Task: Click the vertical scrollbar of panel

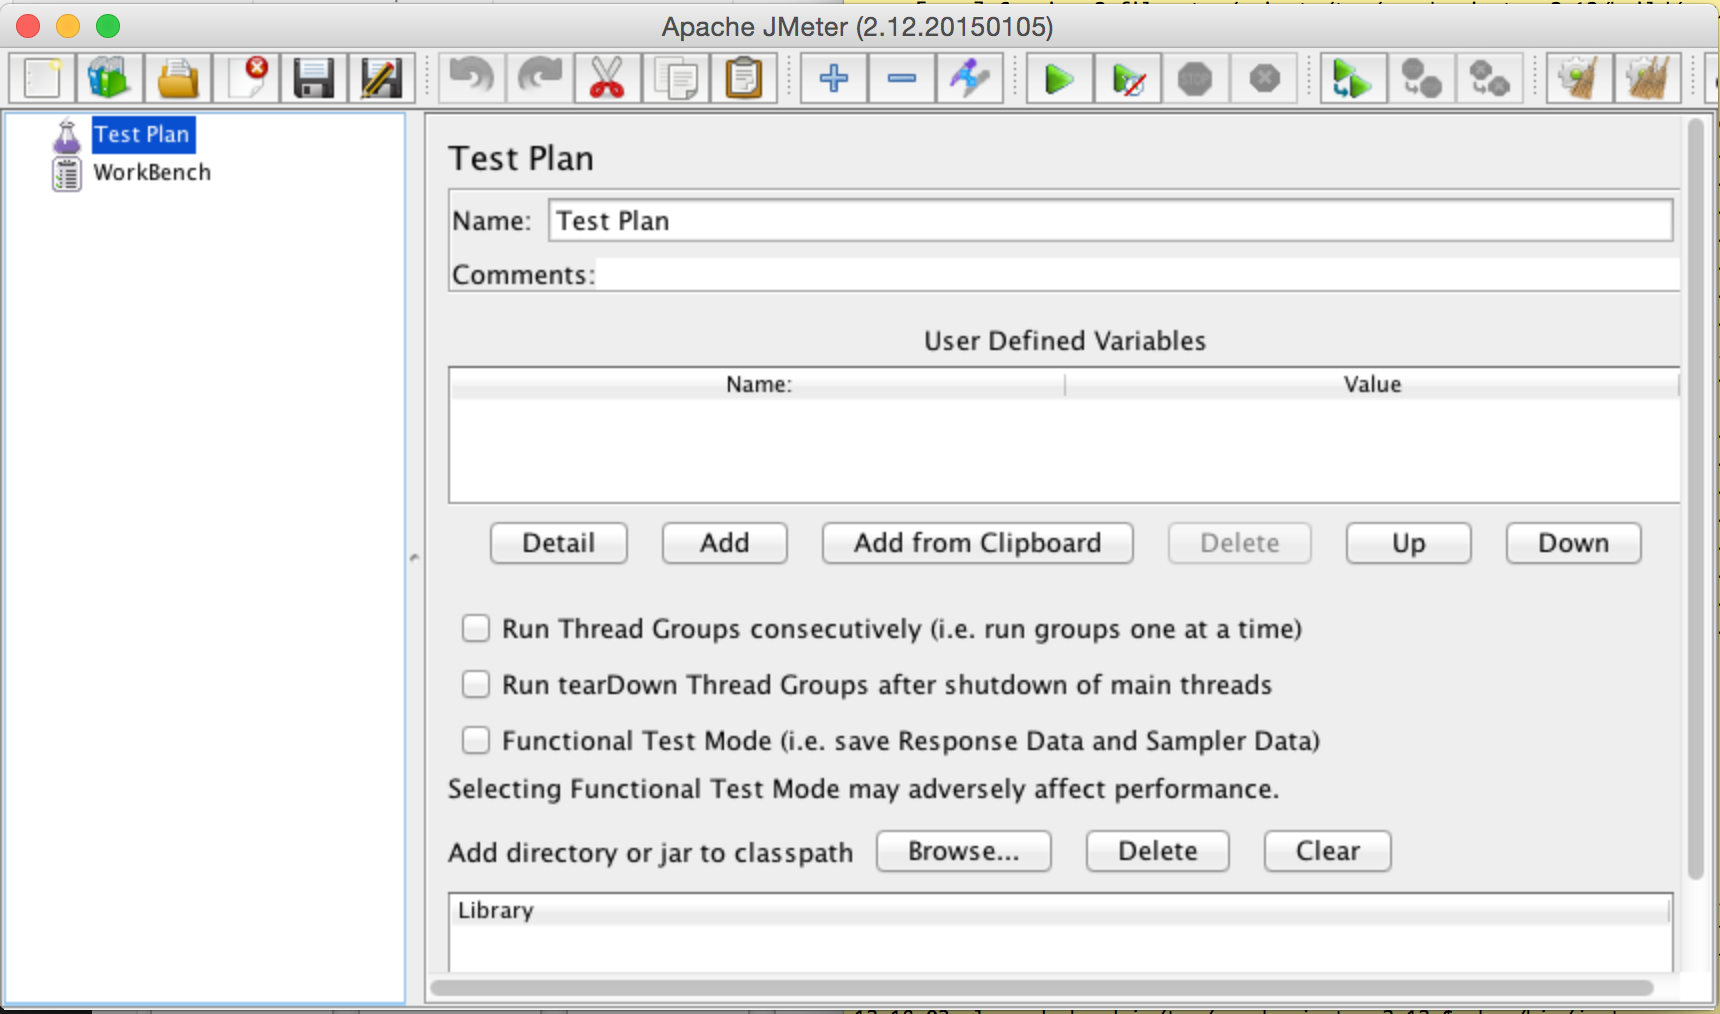Action: (x=1695, y=498)
